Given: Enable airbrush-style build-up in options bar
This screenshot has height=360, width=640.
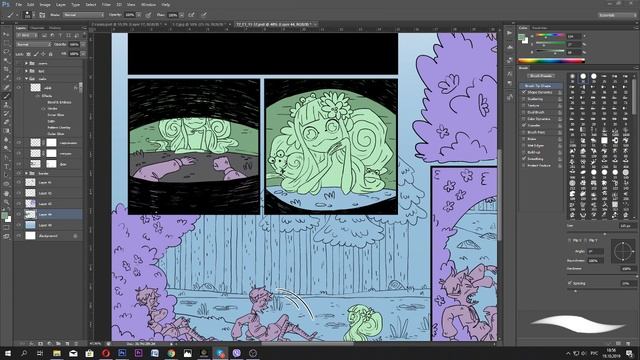Looking at the screenshot, I should coord(191,15).
